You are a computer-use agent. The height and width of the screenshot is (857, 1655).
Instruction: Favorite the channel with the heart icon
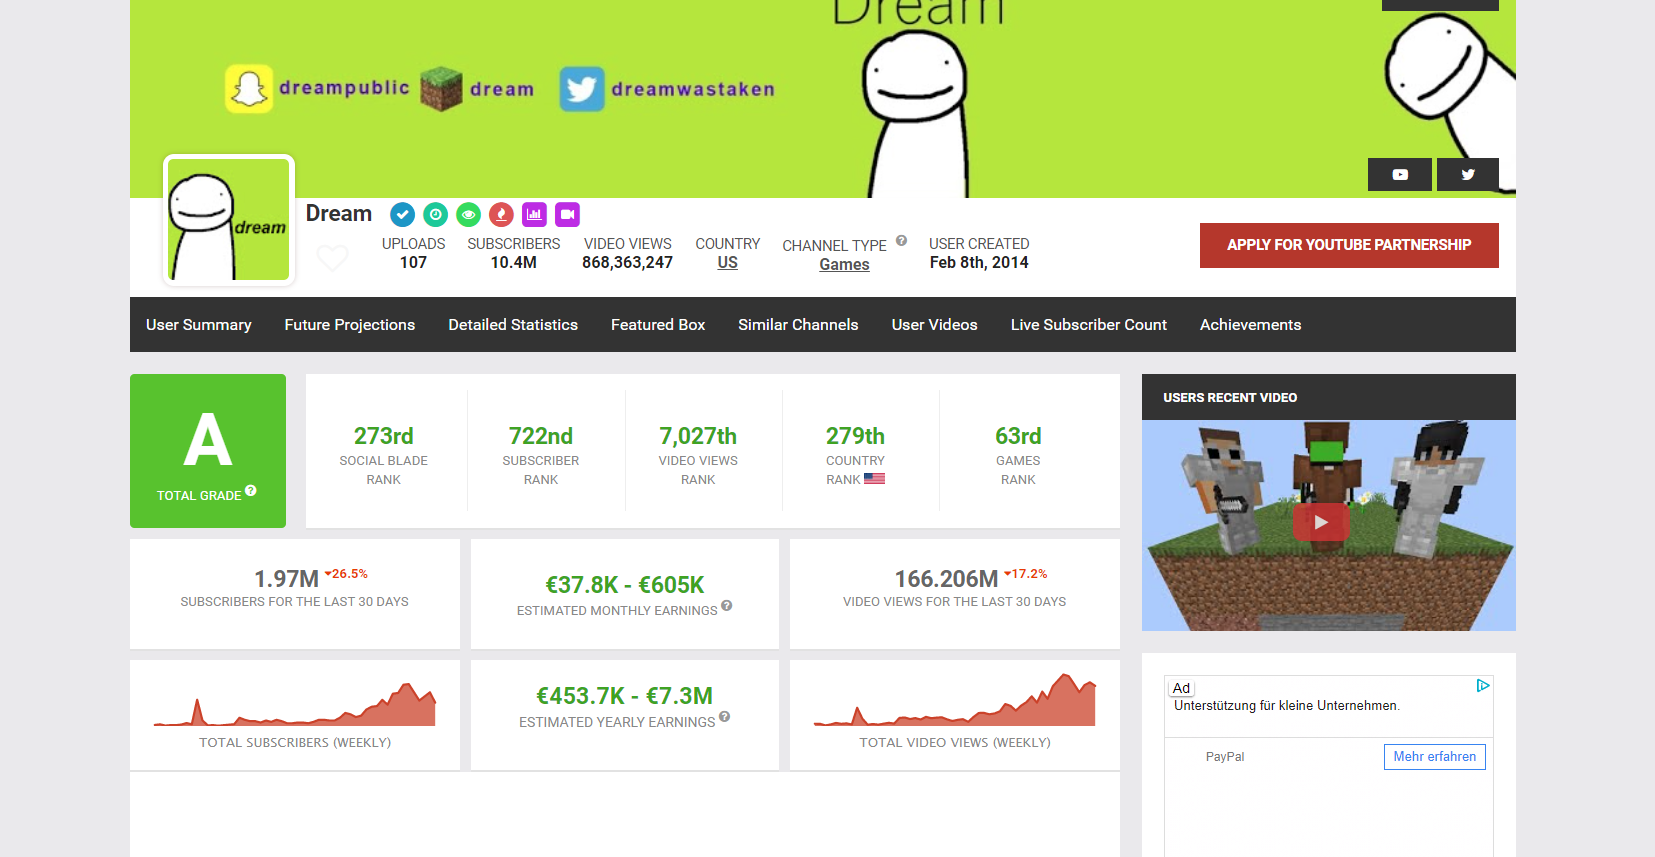[332, 258]
